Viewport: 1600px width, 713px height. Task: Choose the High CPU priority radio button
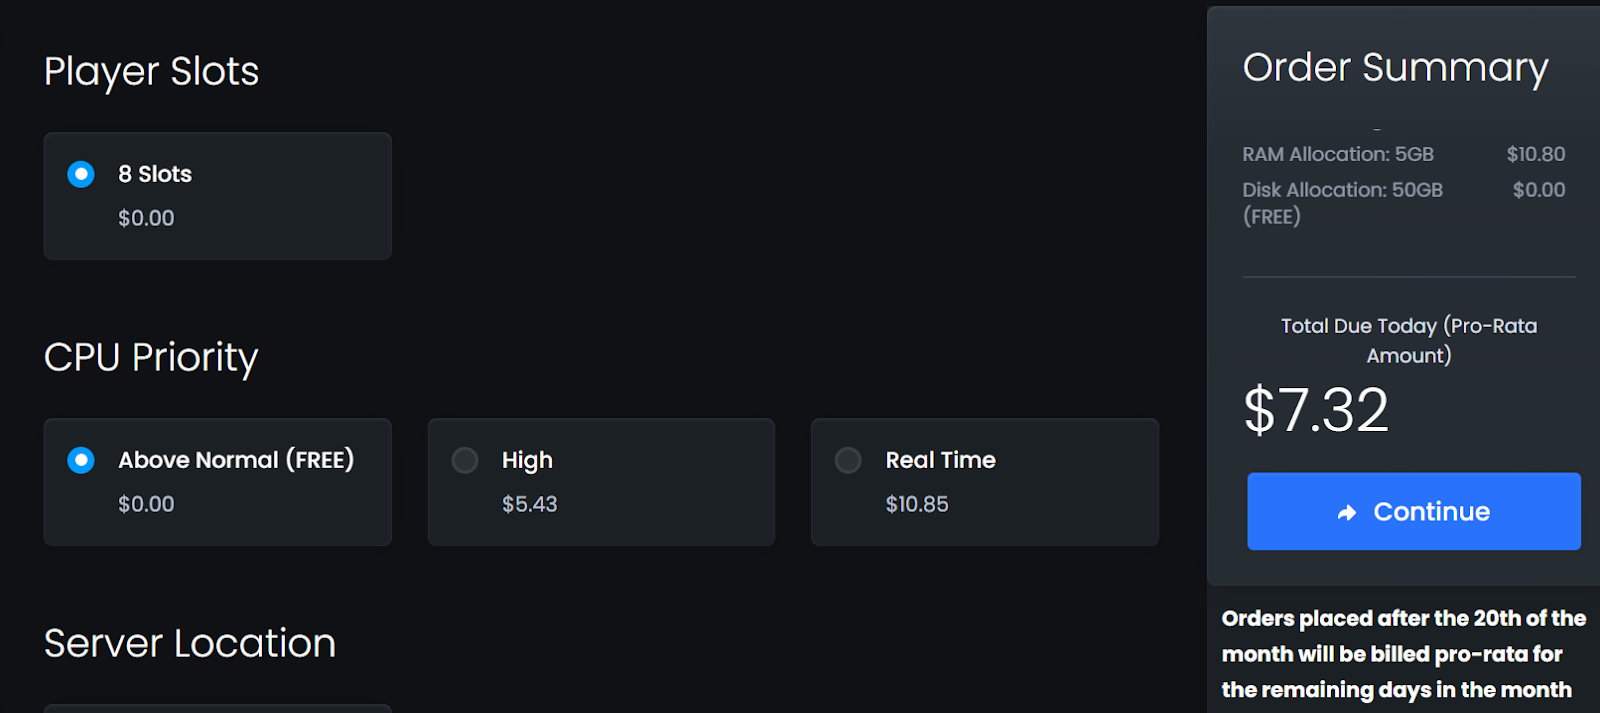465,460
